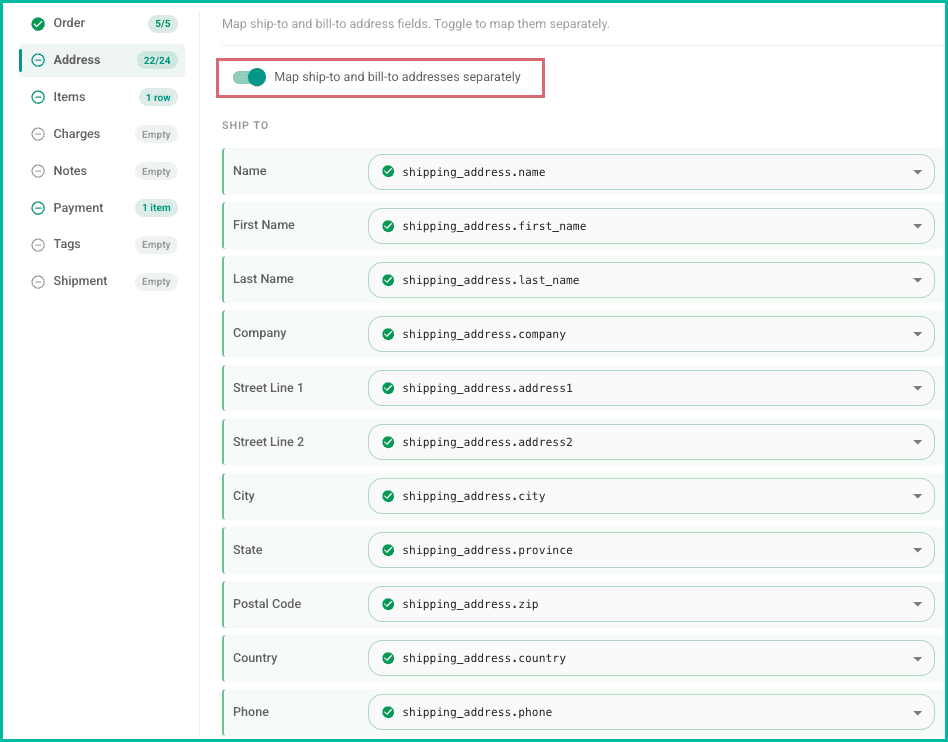948x742 pixels.
Task: Click the 22/24 badge next to Address
Action: pos(157,60)
